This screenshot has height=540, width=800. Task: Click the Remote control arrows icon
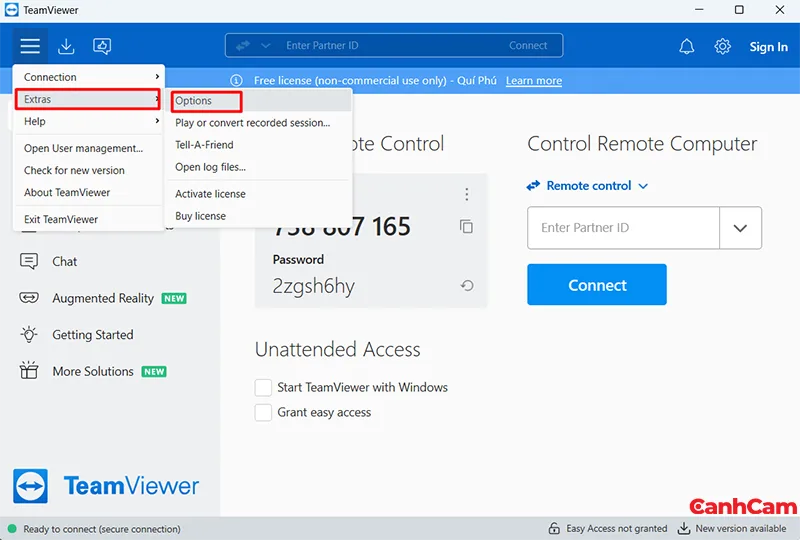click(x=533, y=186)
